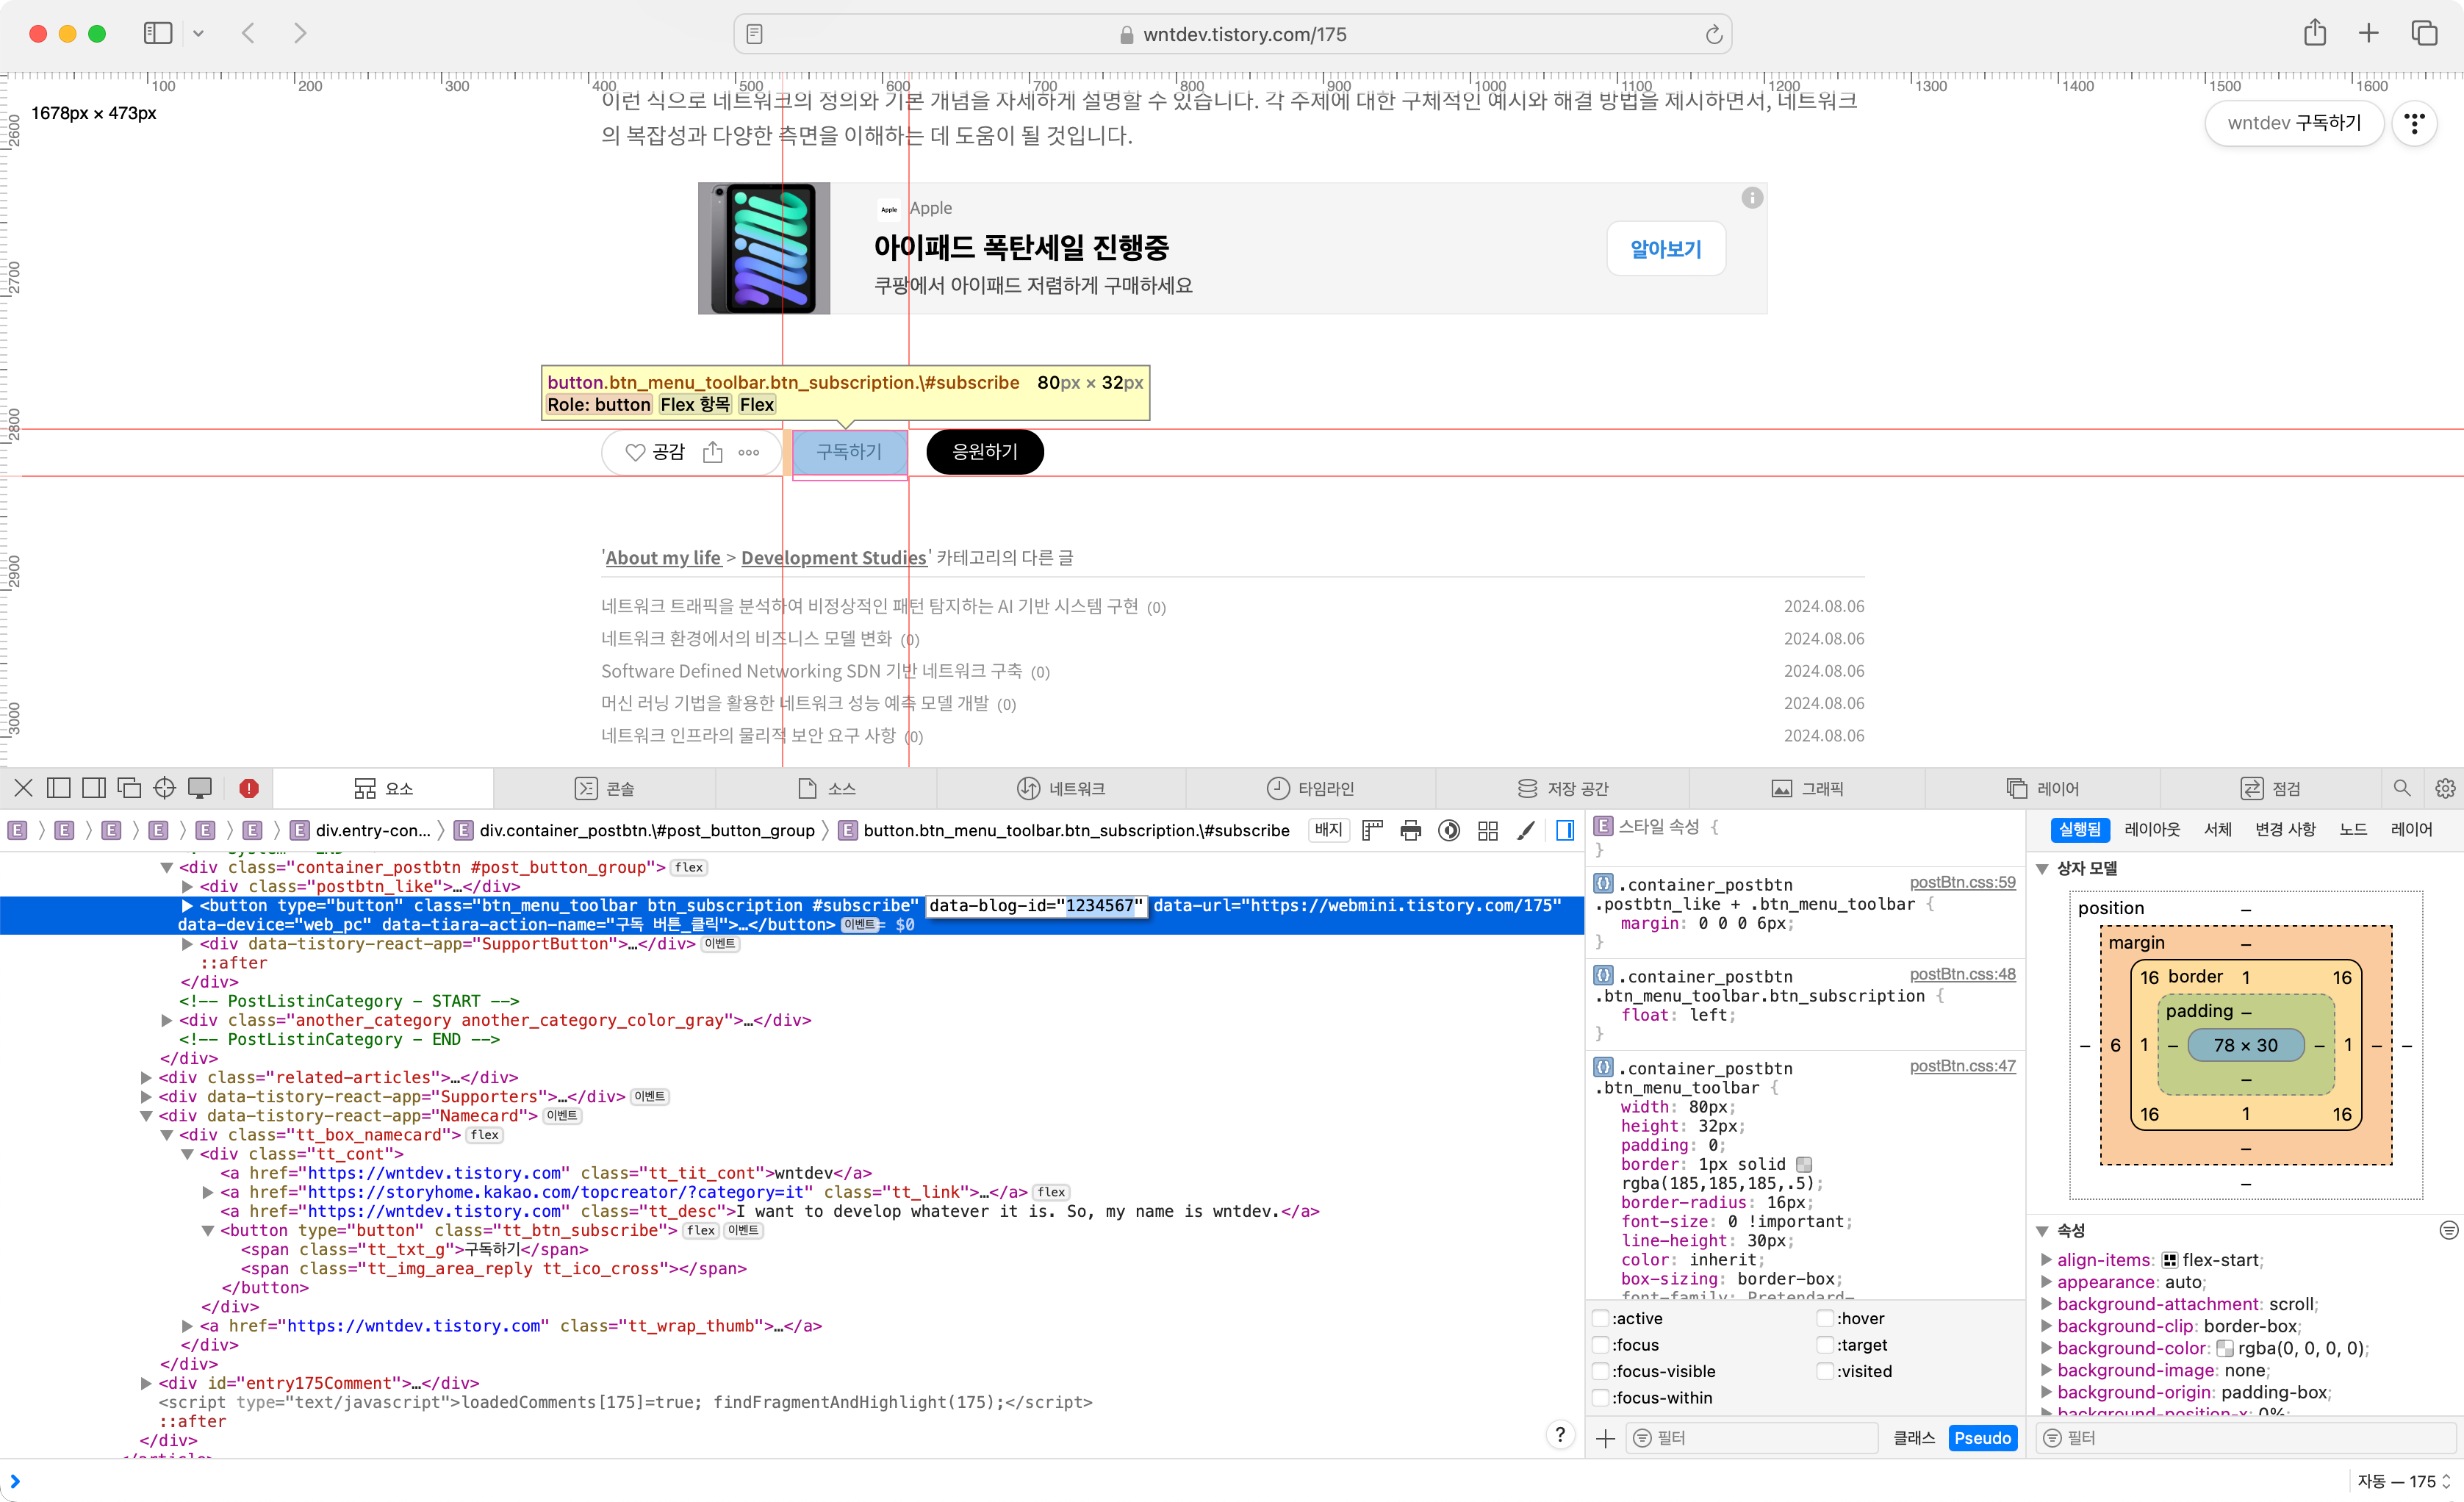The width and height of the screenshot is (2464, 1502).
Task: Check the :hover pseudo-class checkbox
Action: point(1825,1318)
